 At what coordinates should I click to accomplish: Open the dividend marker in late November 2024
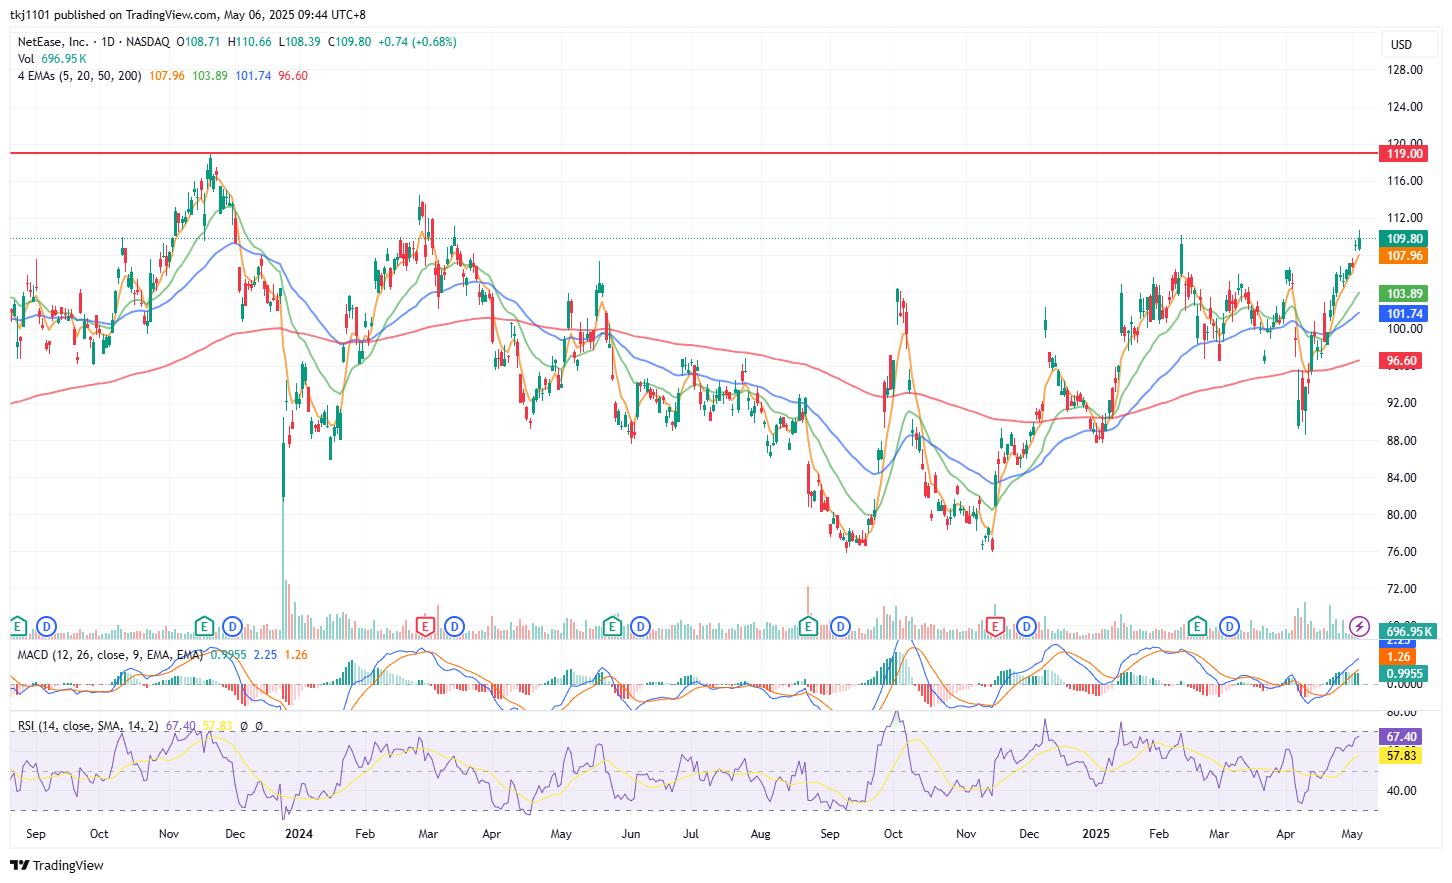[x=1026, y=627]
